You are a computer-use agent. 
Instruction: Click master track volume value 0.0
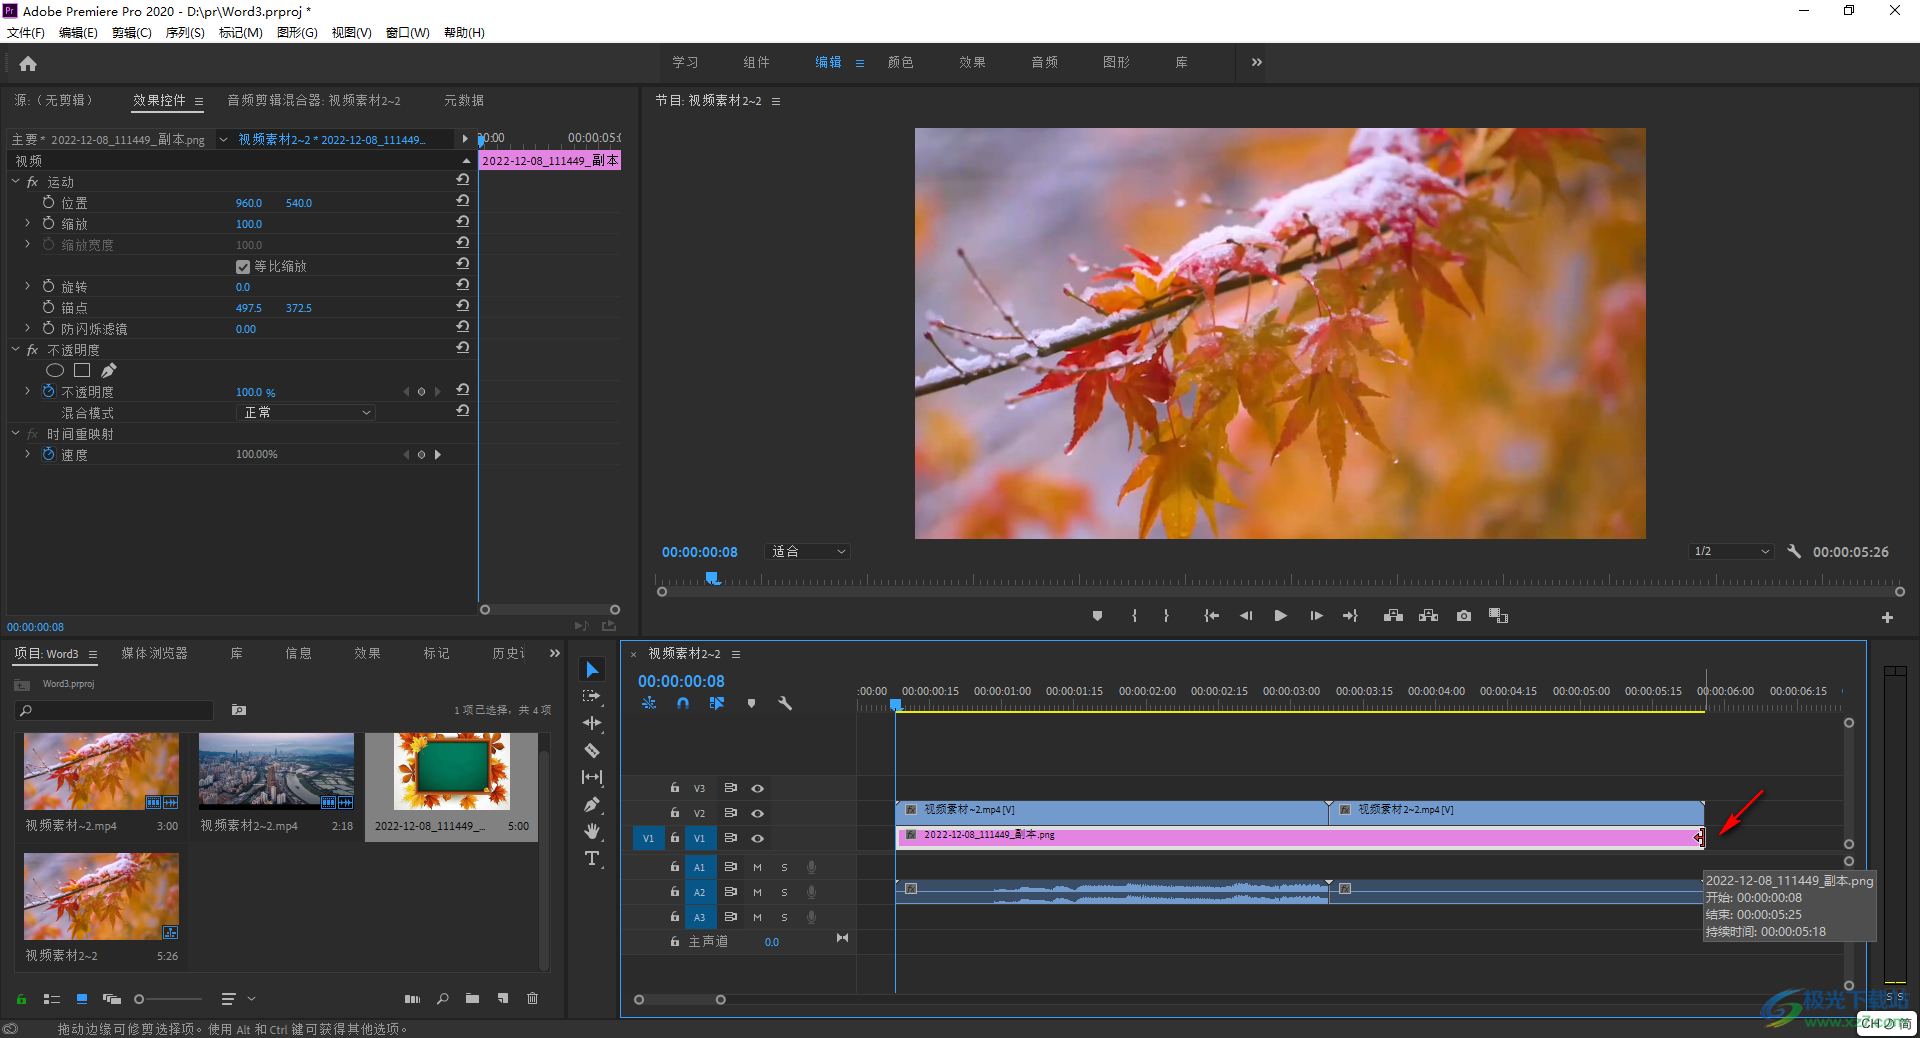tap(772, 942)
